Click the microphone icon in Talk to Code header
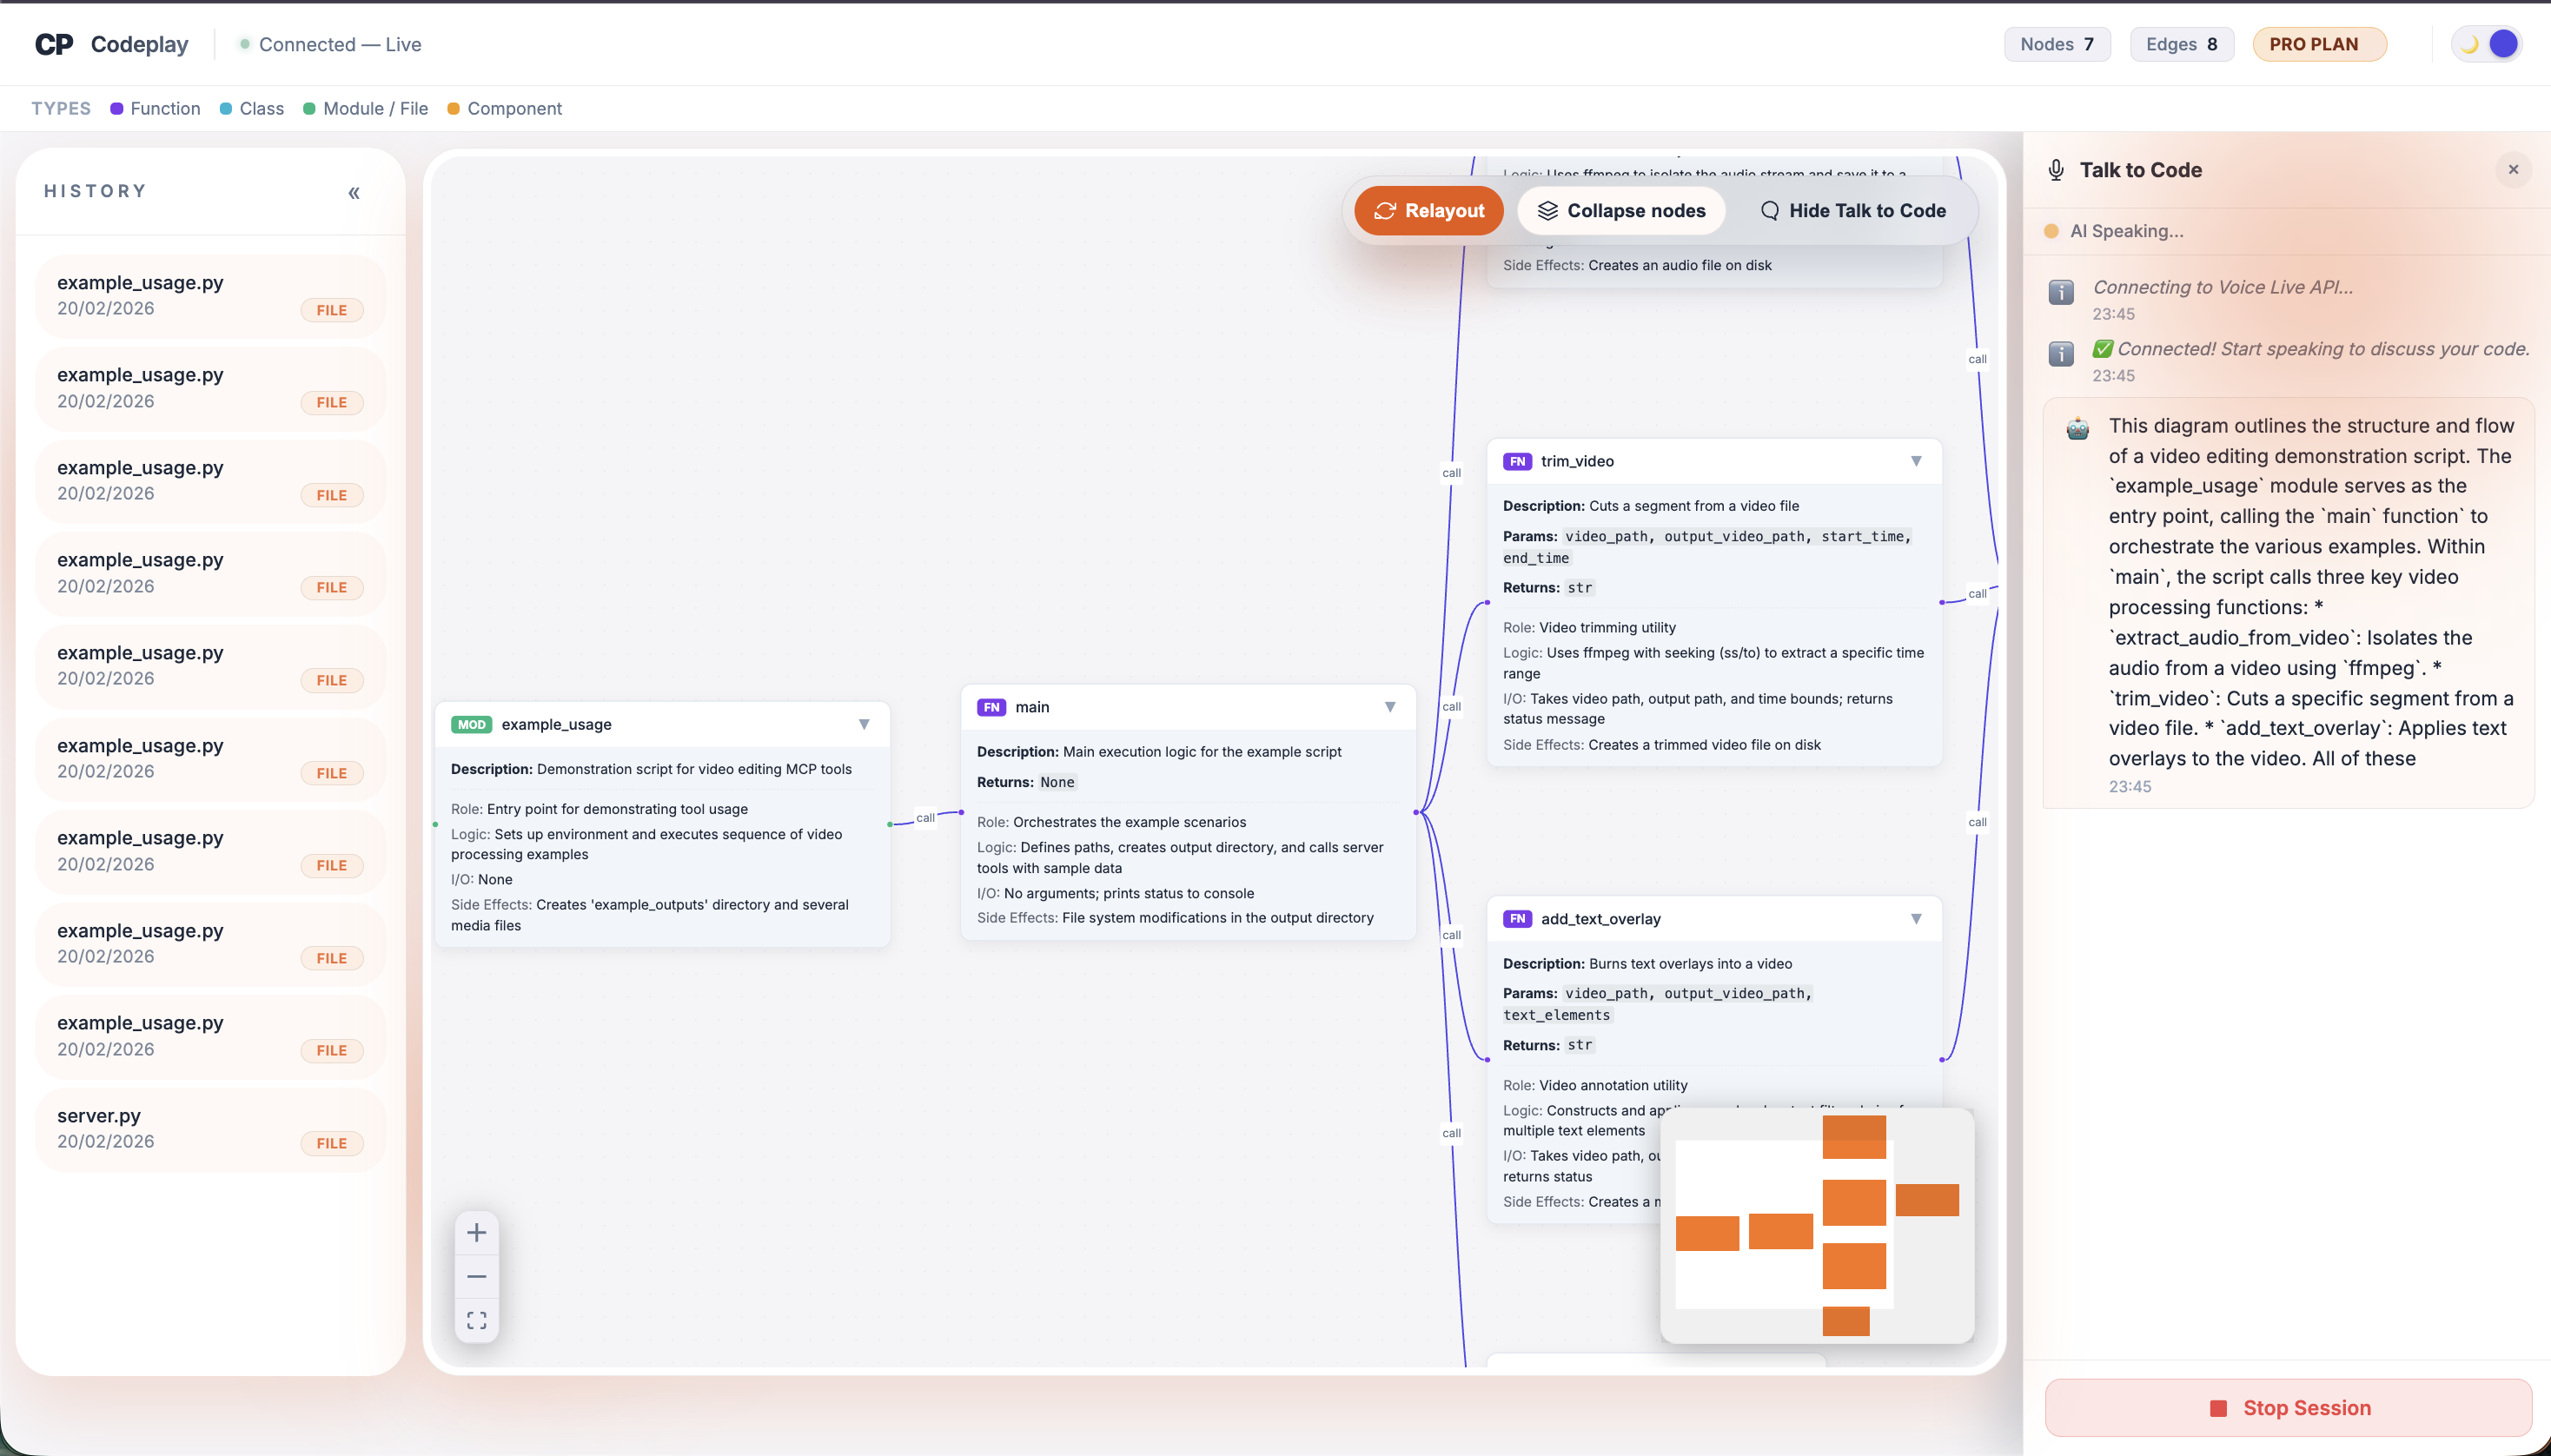The width and height of the screenshot is (2551, 1456). 2056,169
